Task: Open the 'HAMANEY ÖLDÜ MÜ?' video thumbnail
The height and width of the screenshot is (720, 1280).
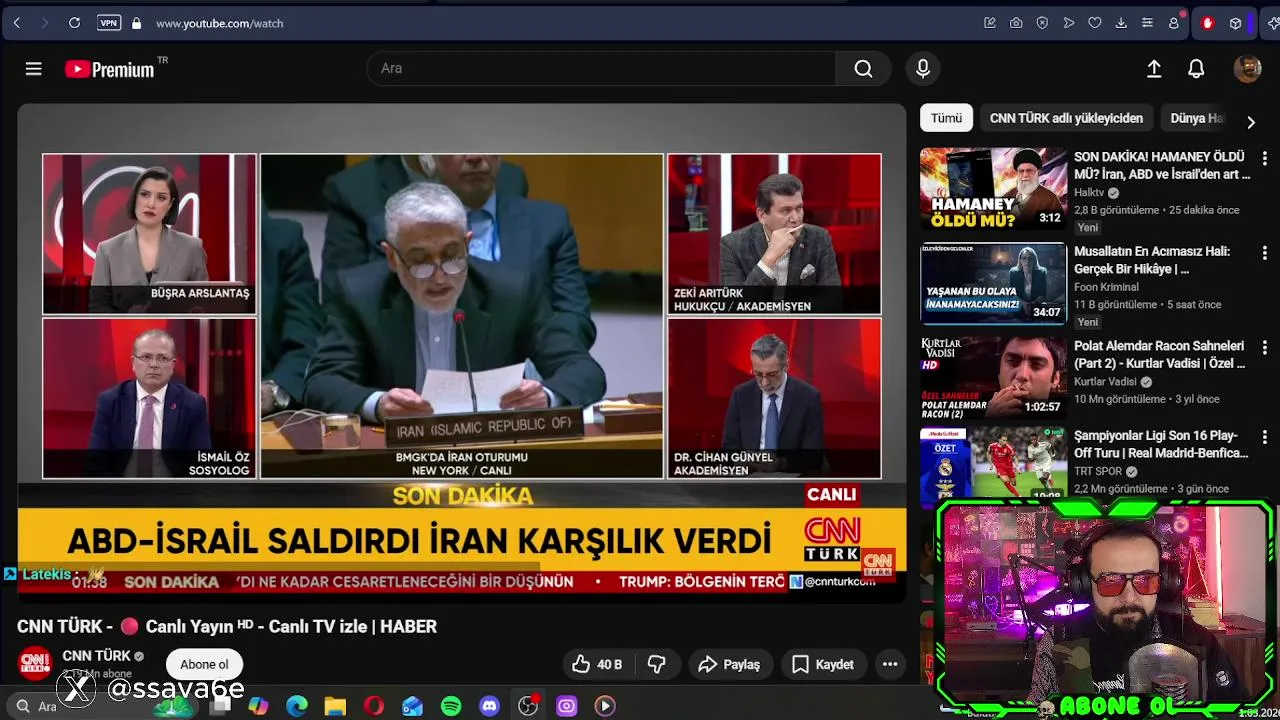Action: (993, 189)
